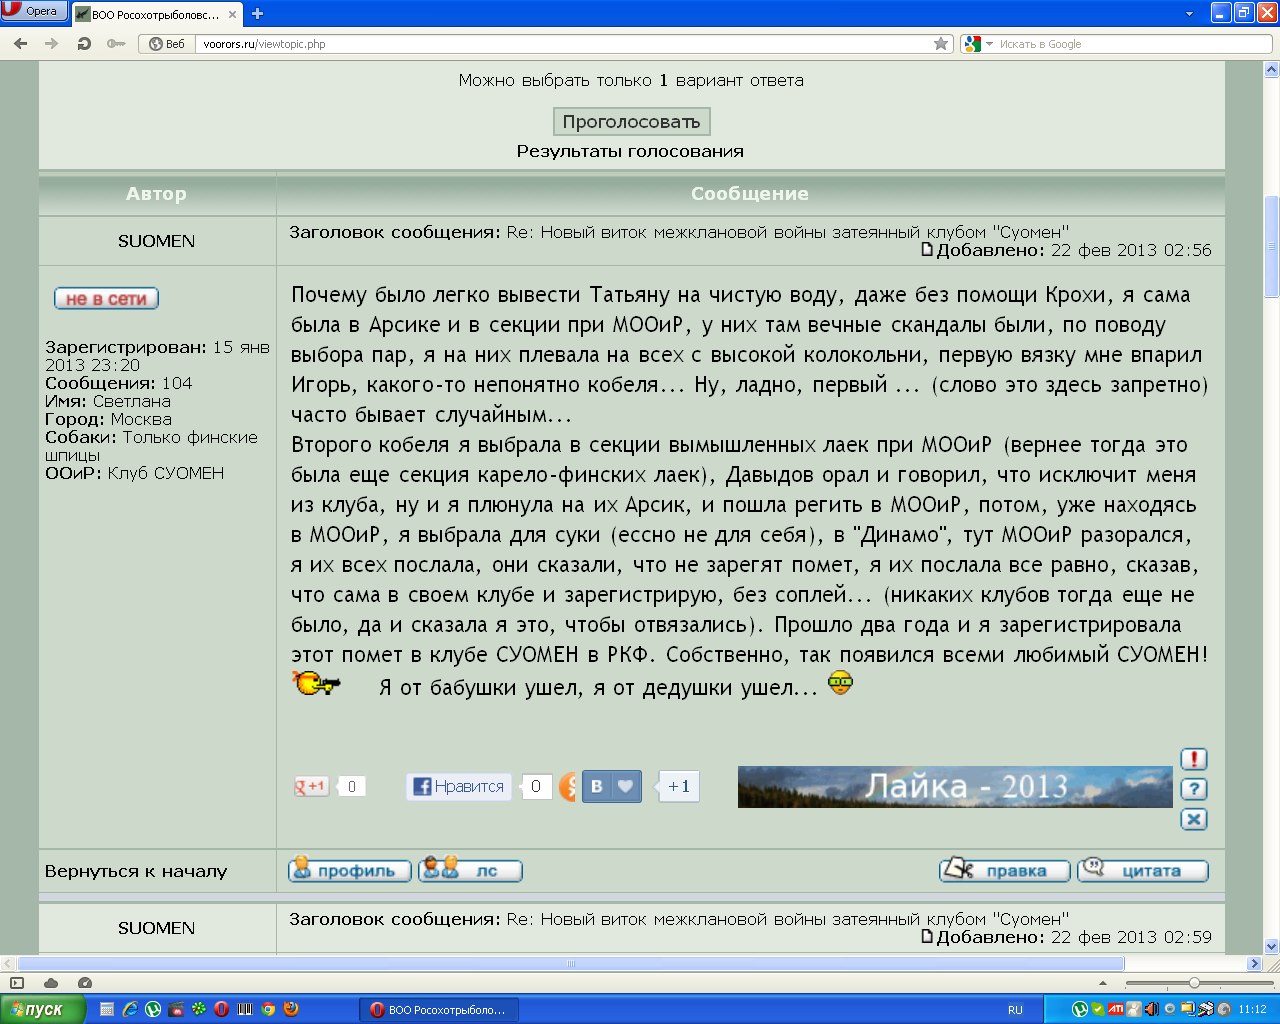Click the question mark info icon
Image resolution: width=1280 pixels, height=1024 pixels.
[x=1193, y=789]
